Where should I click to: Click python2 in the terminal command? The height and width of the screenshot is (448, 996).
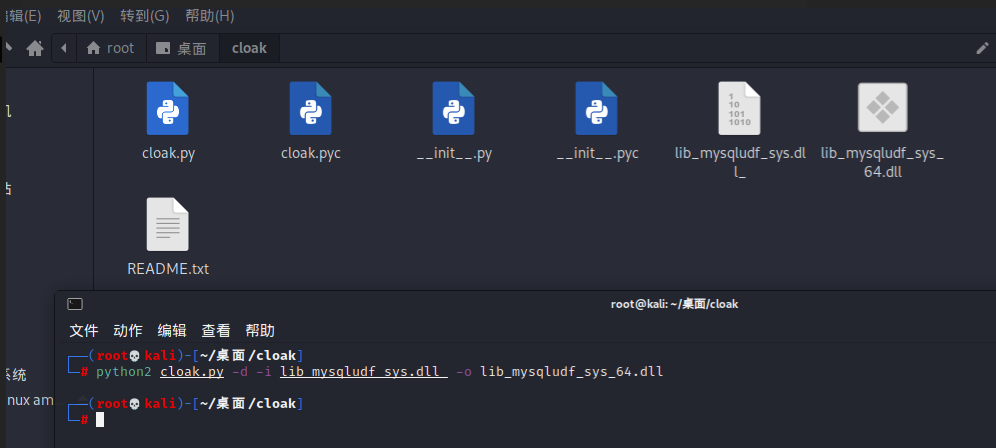click(x=124, y=372)
